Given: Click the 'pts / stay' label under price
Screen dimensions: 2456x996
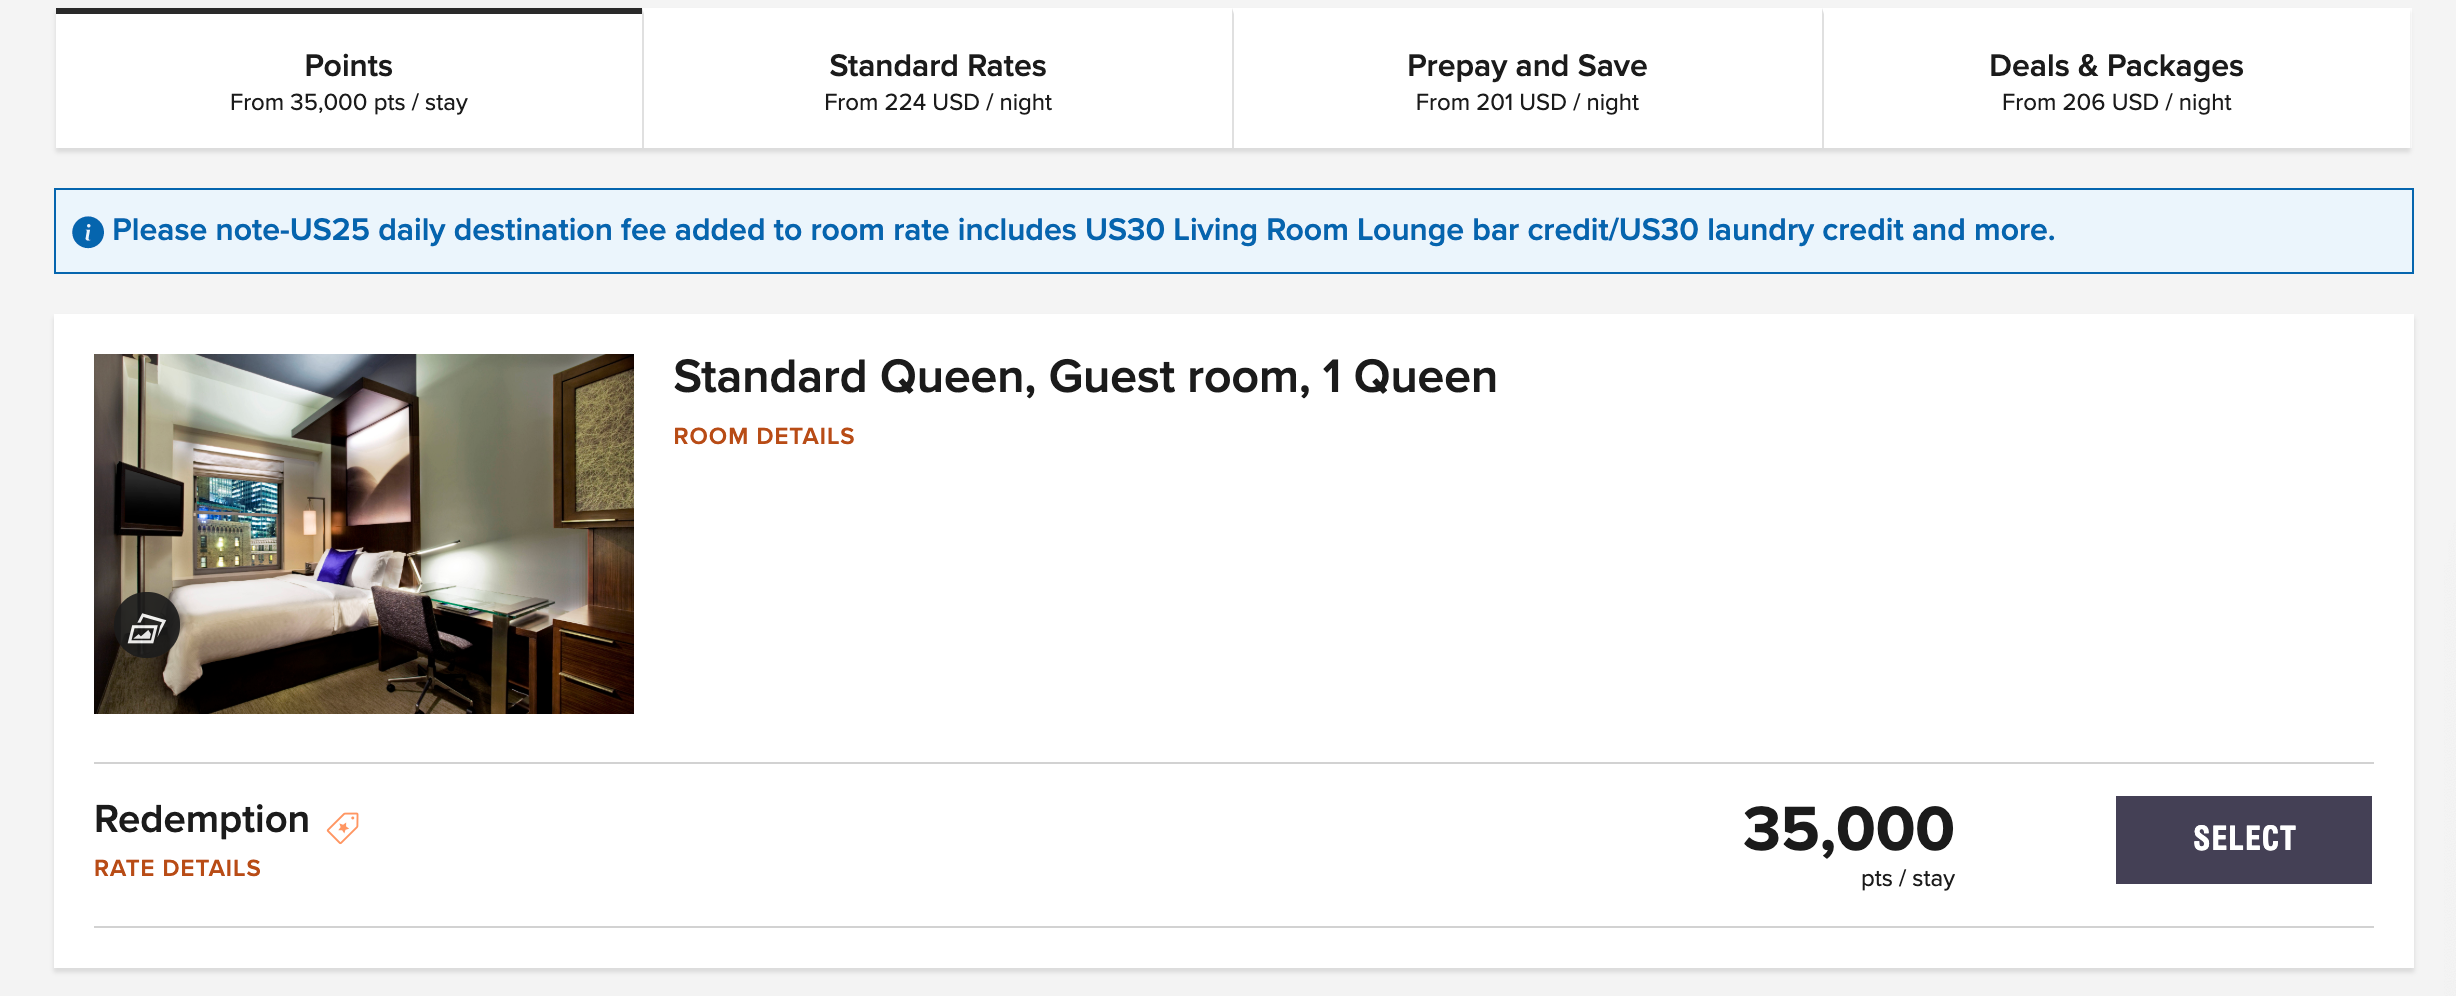Looking at the screenshot, I should coord(1907,879).
